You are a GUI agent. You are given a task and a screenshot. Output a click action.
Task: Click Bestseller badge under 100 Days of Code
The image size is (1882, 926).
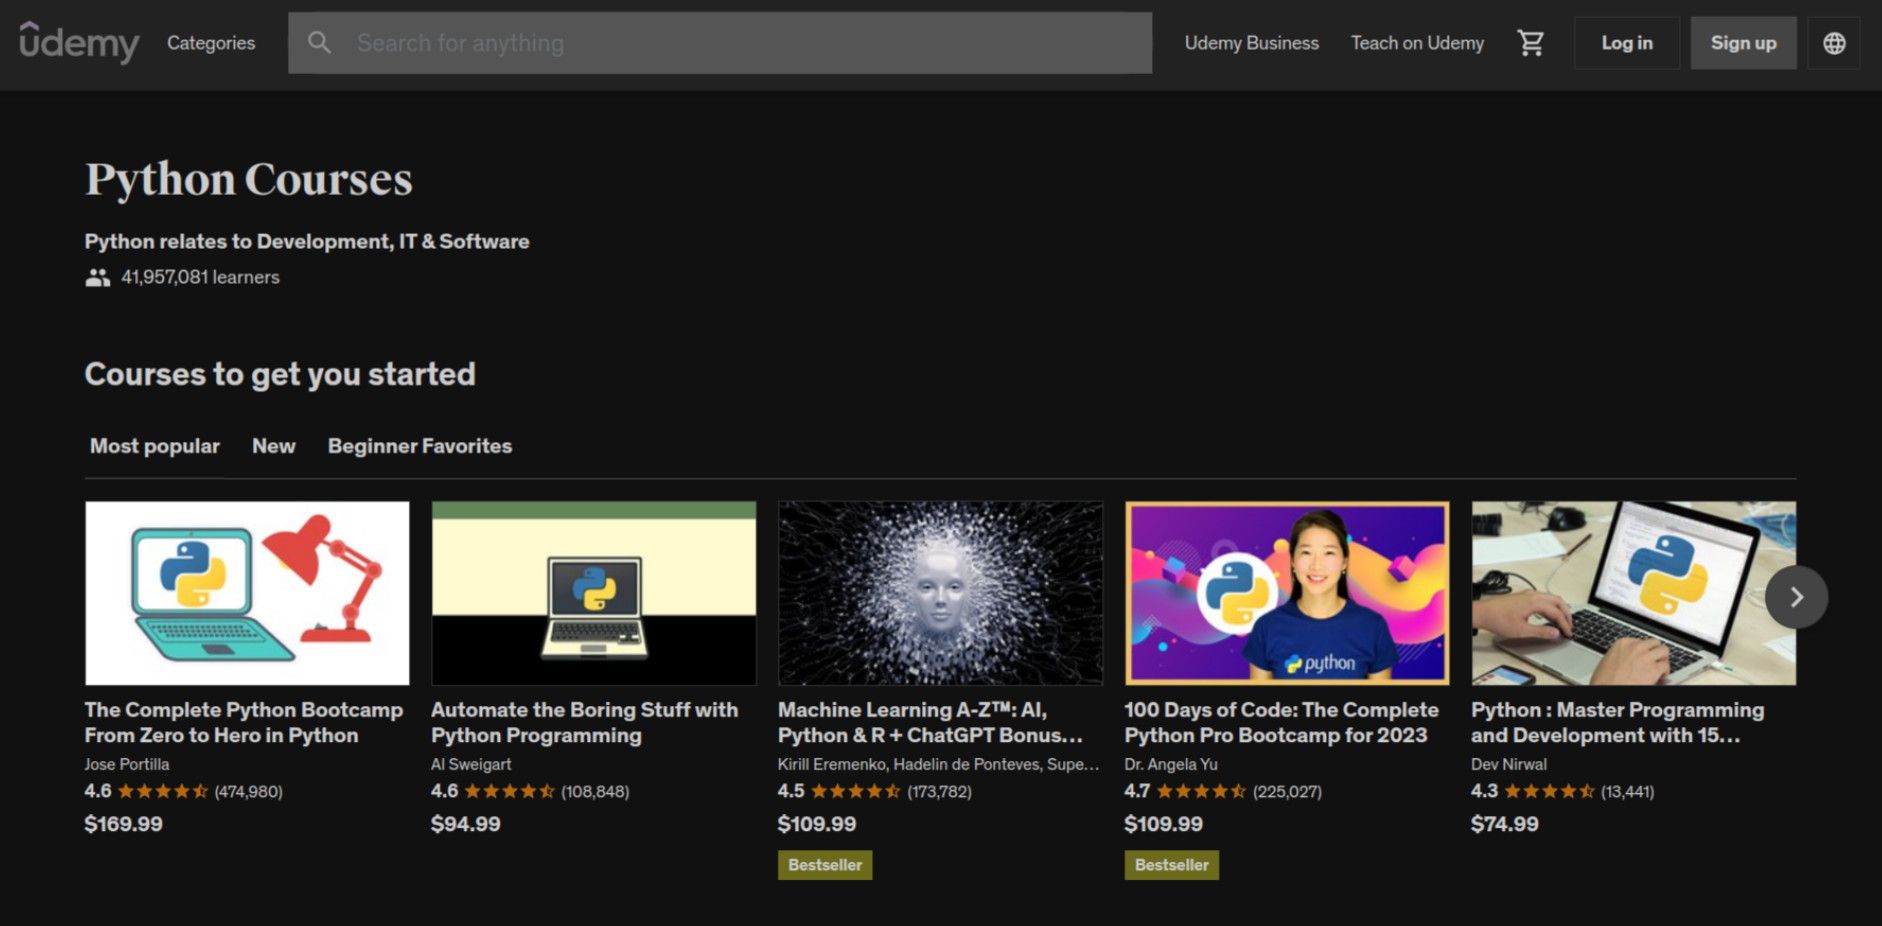click(1172, 865)
